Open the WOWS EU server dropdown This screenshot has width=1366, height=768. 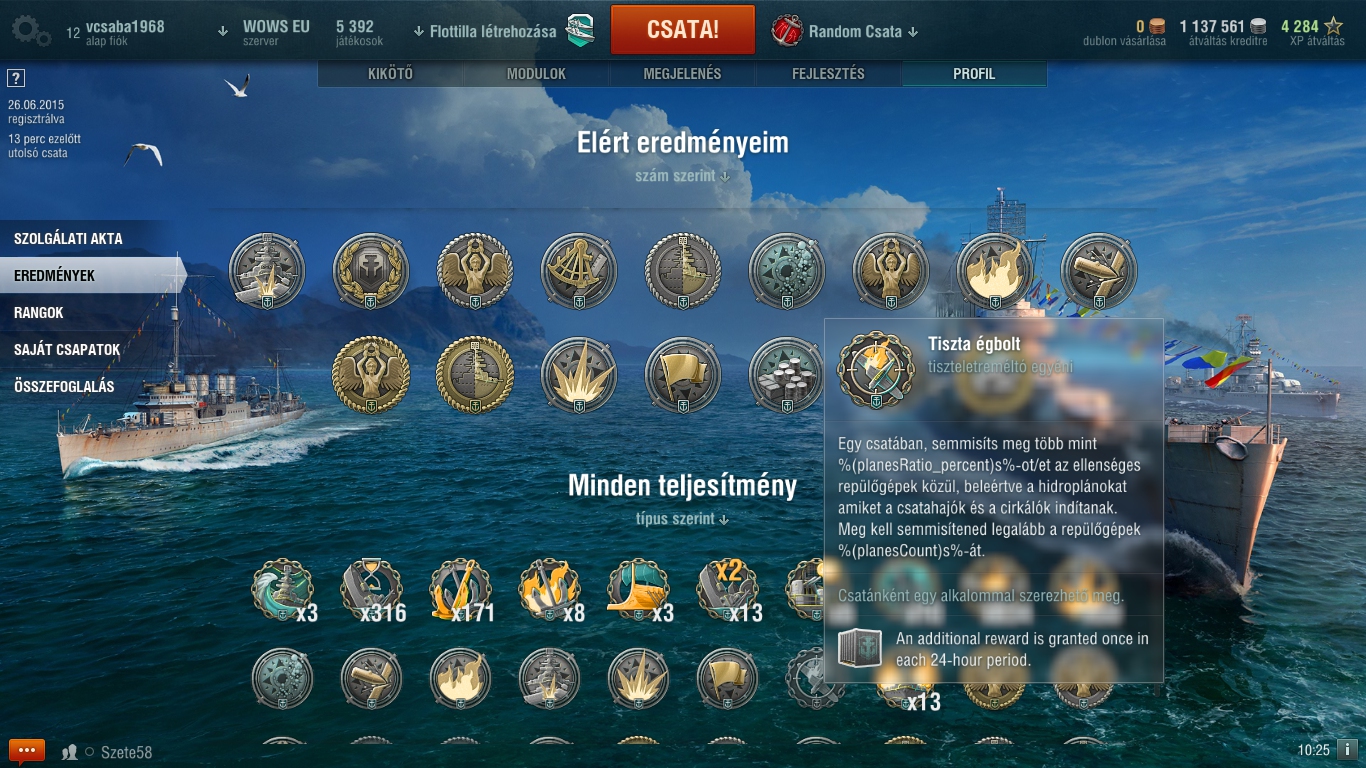coord(265,32)
